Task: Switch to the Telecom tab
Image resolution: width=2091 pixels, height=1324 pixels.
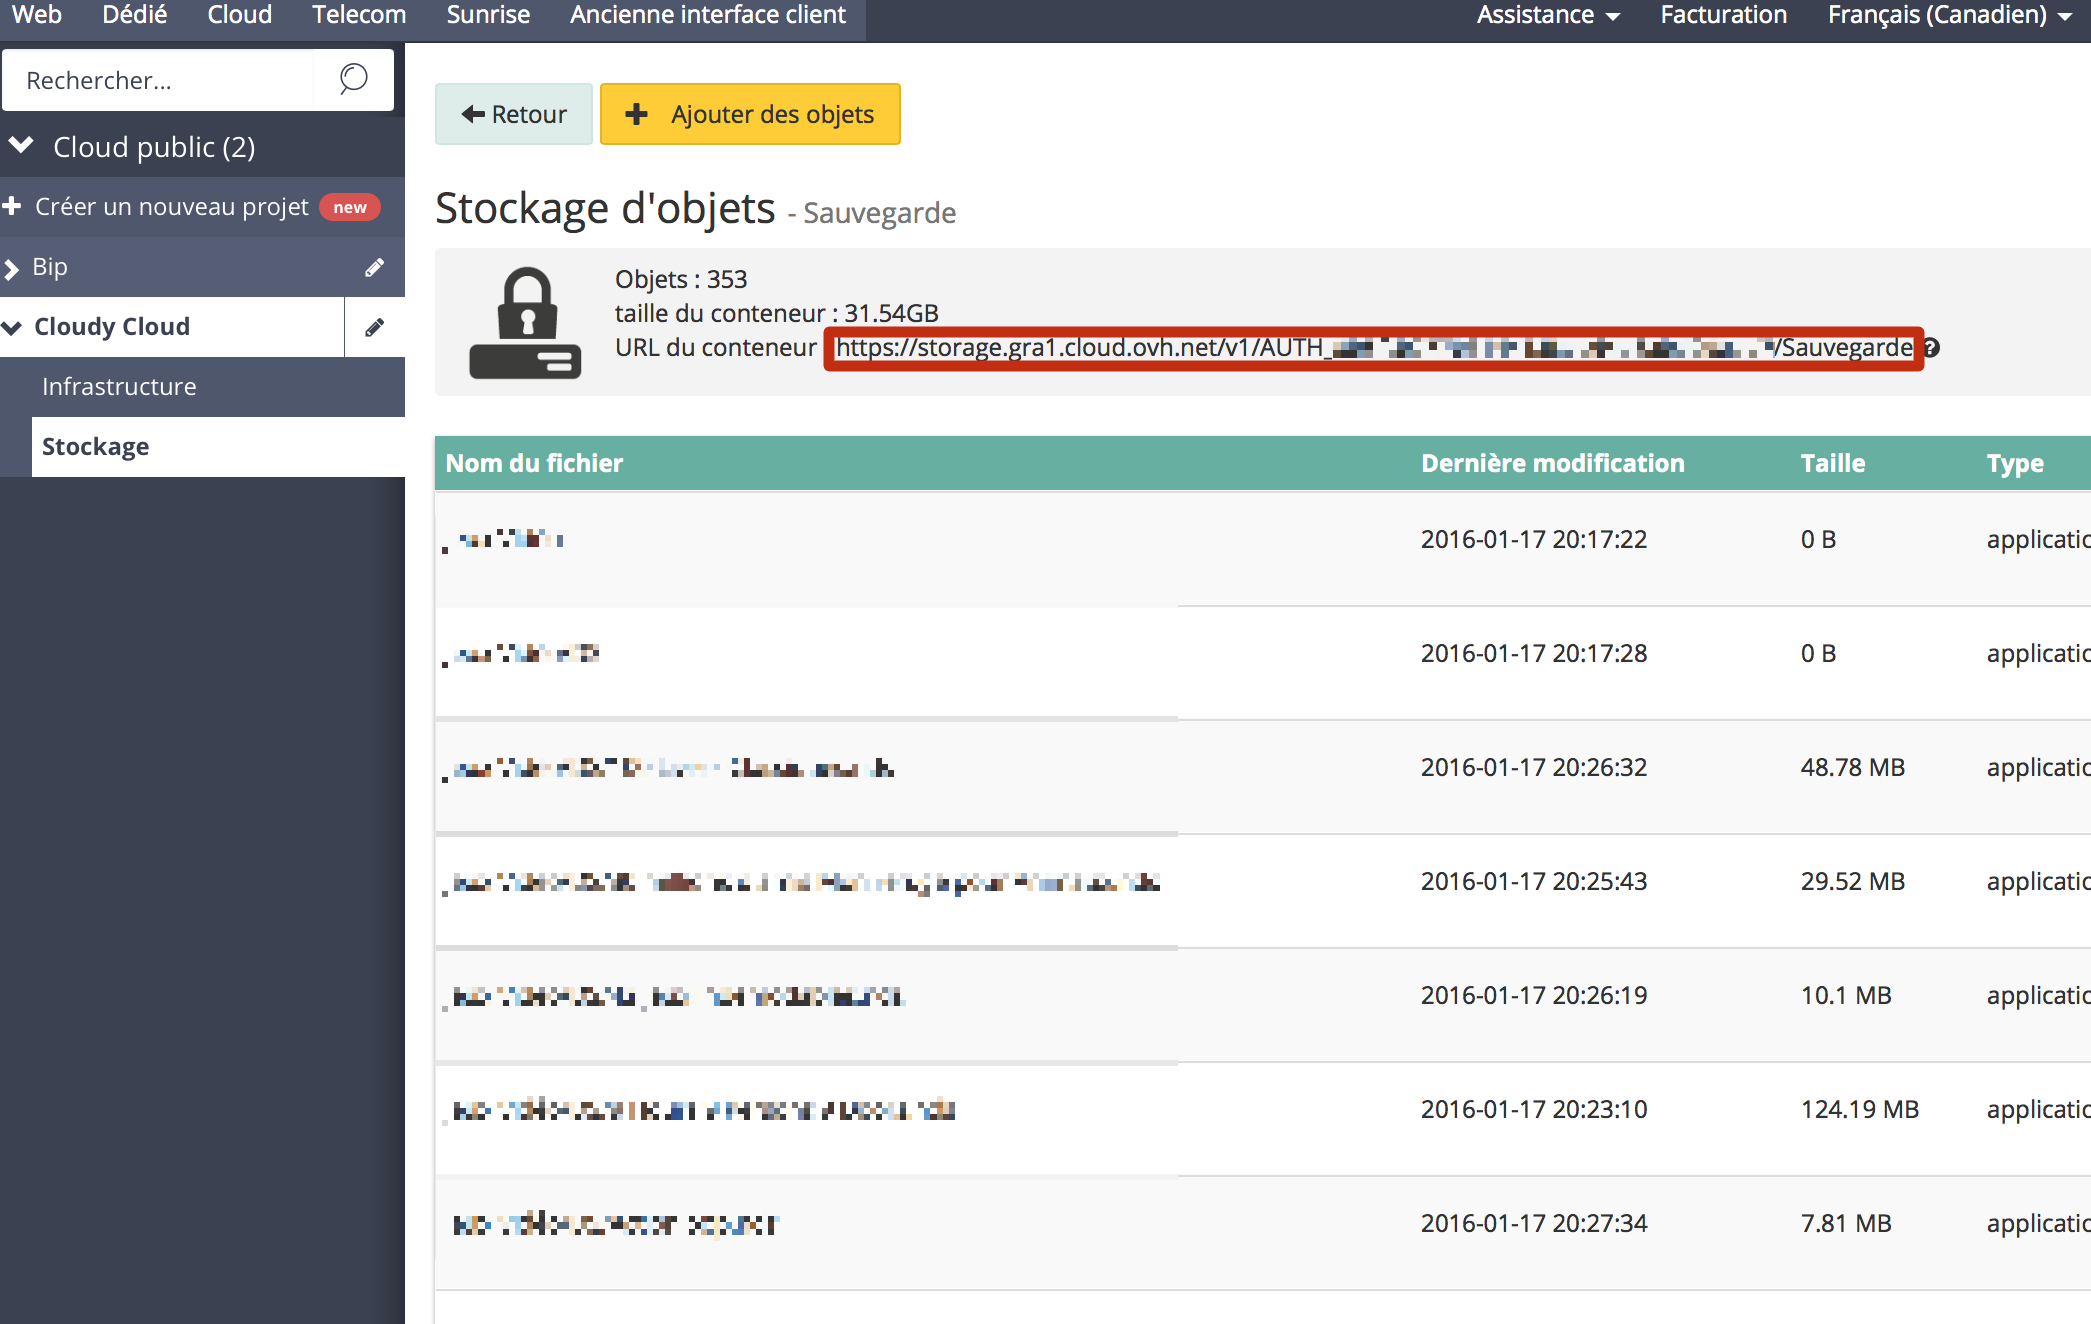Action: tap(358, 15)
